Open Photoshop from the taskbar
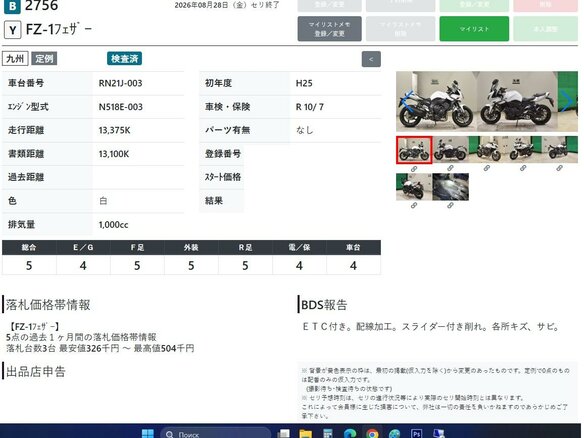 coord(416,434)
